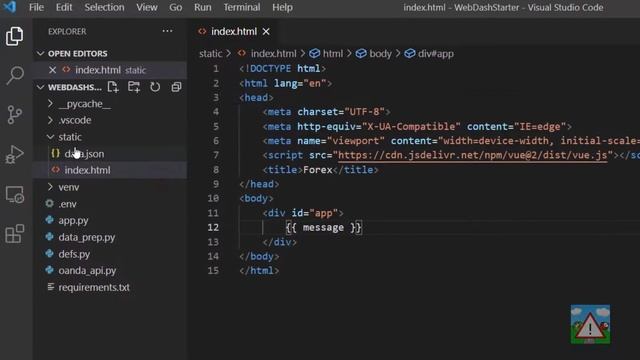Open defs.py in explorer
Viewport: 640px width, 360px height.
pos(74,254)
